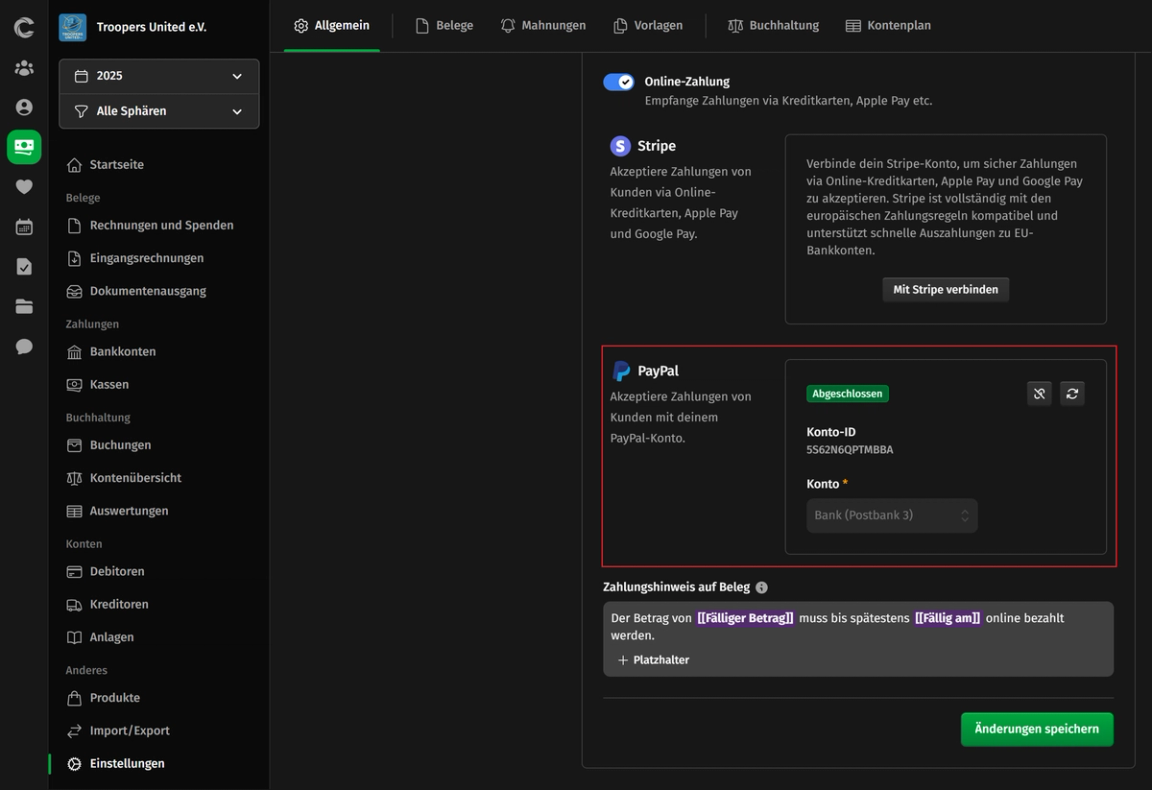Viewport: 1152px width, 790px height.
Task: Add a Platzhalter to the payment note
Action: point(653,660)
